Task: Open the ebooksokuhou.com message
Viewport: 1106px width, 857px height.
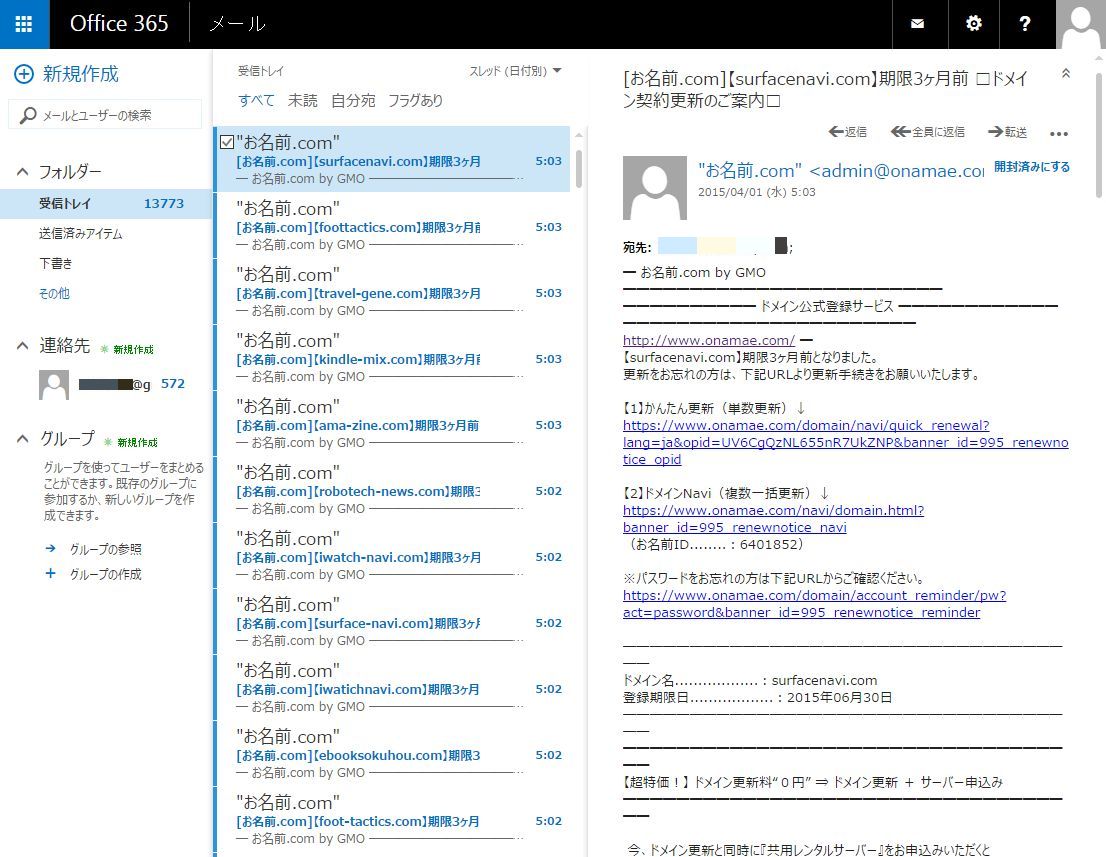Action: [x=392, y=753]
